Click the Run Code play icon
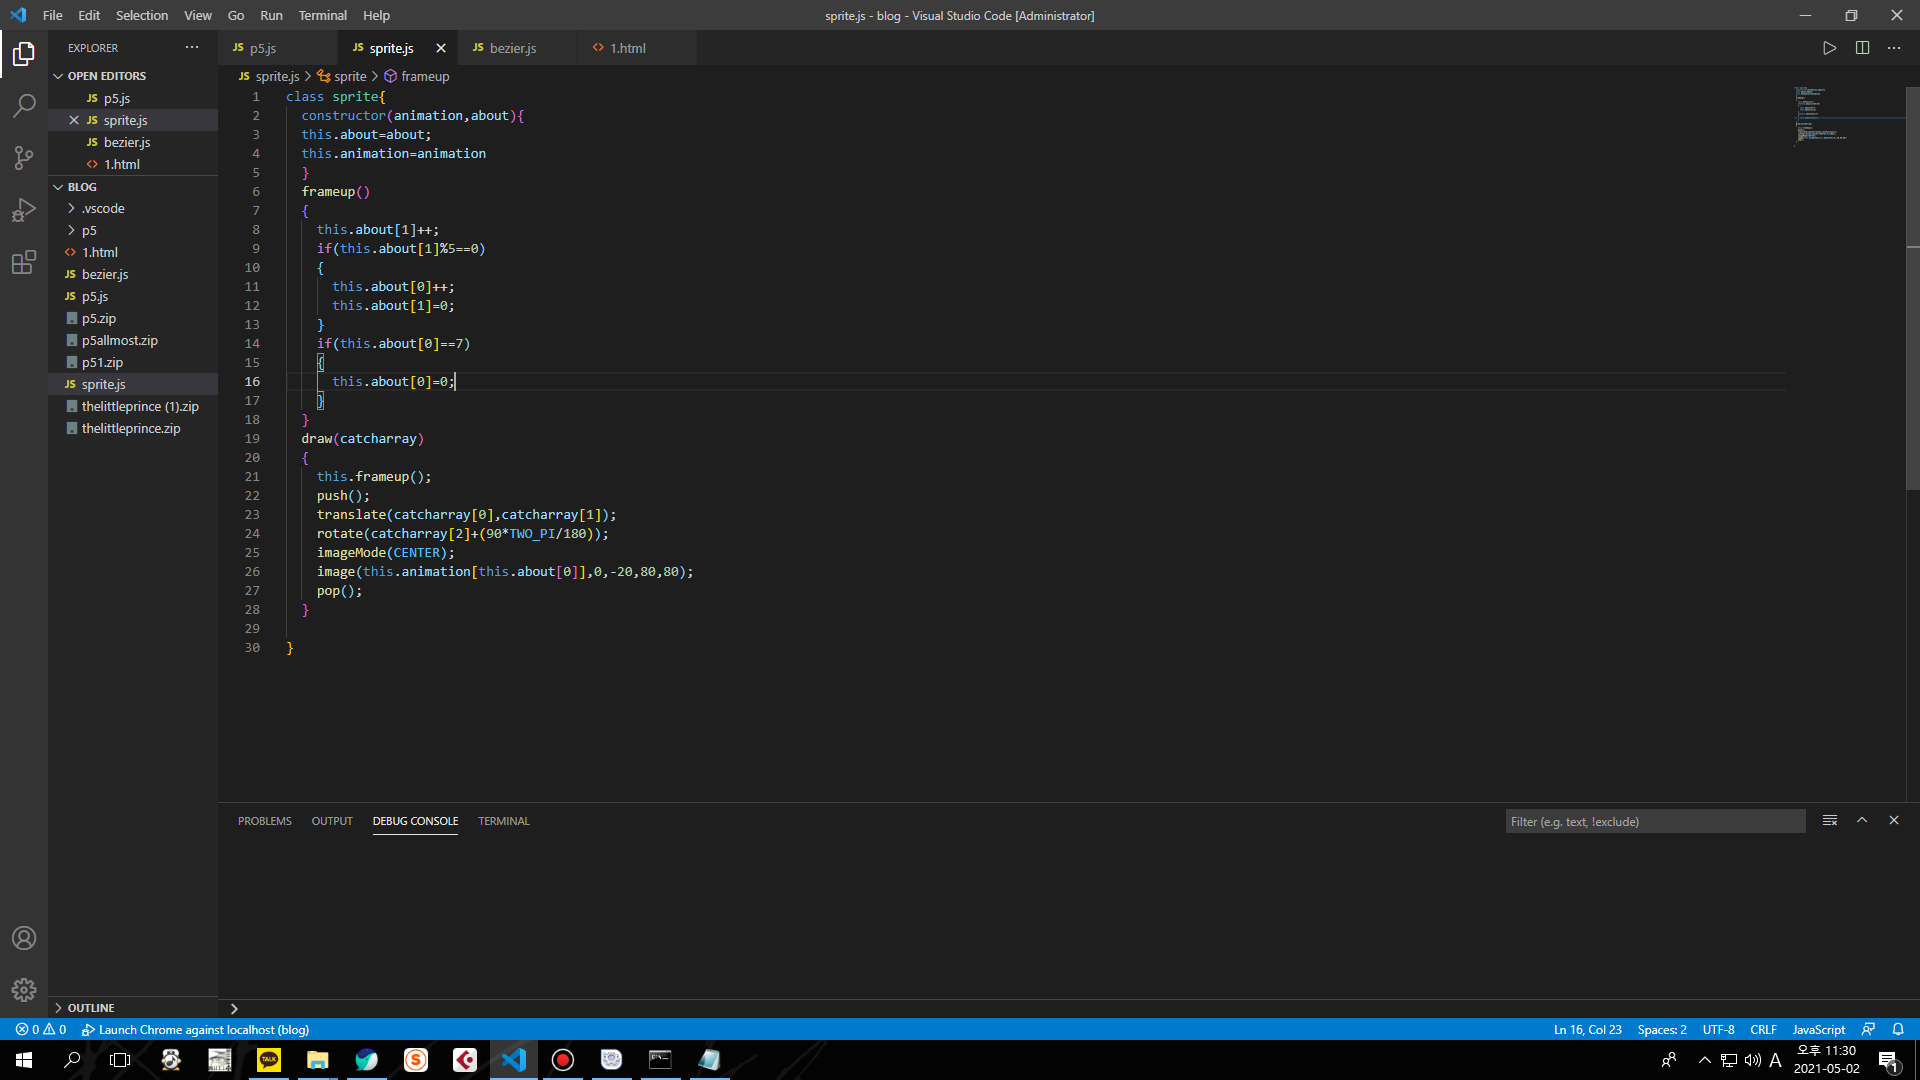This screenshot has height=1080, width=1920. [x=1829, y=48]
